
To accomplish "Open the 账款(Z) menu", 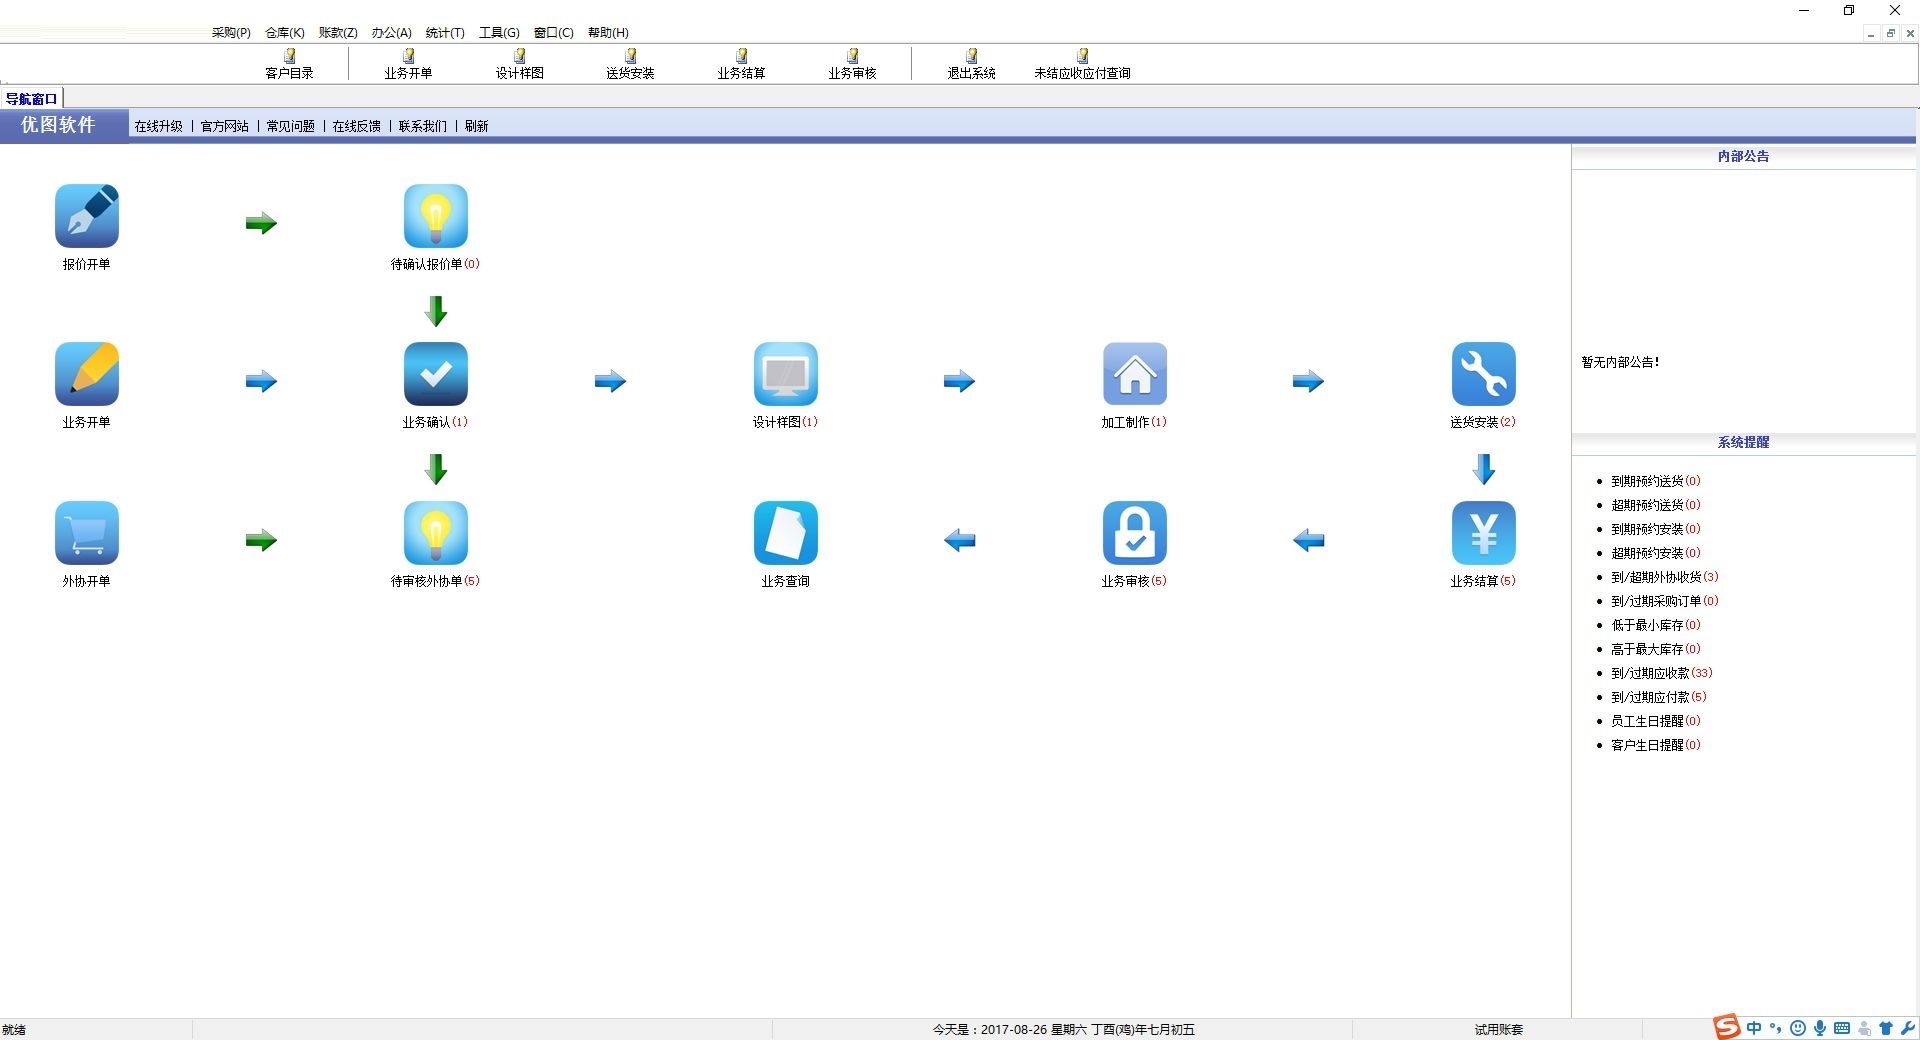I will pos(338,33).
